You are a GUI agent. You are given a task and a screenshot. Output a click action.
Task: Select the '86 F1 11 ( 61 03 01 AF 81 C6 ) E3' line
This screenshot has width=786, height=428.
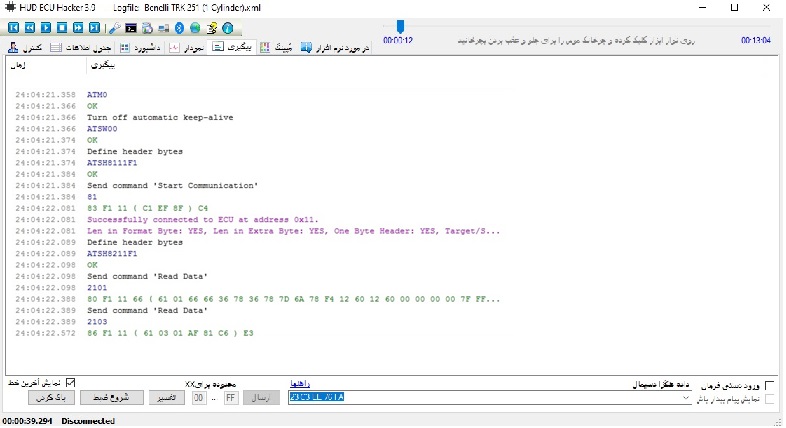click(170, 333)
